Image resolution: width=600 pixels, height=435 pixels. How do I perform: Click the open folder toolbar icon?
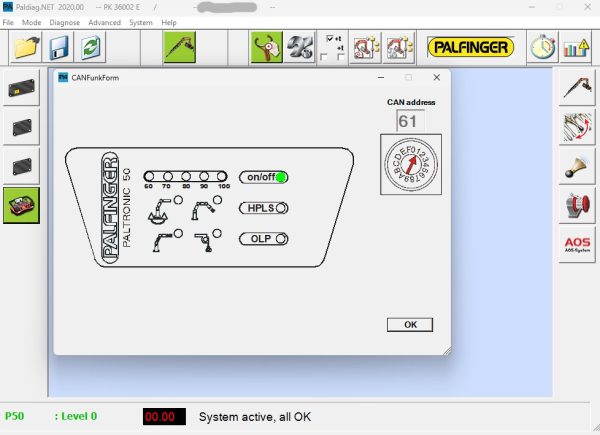(25, 47)
